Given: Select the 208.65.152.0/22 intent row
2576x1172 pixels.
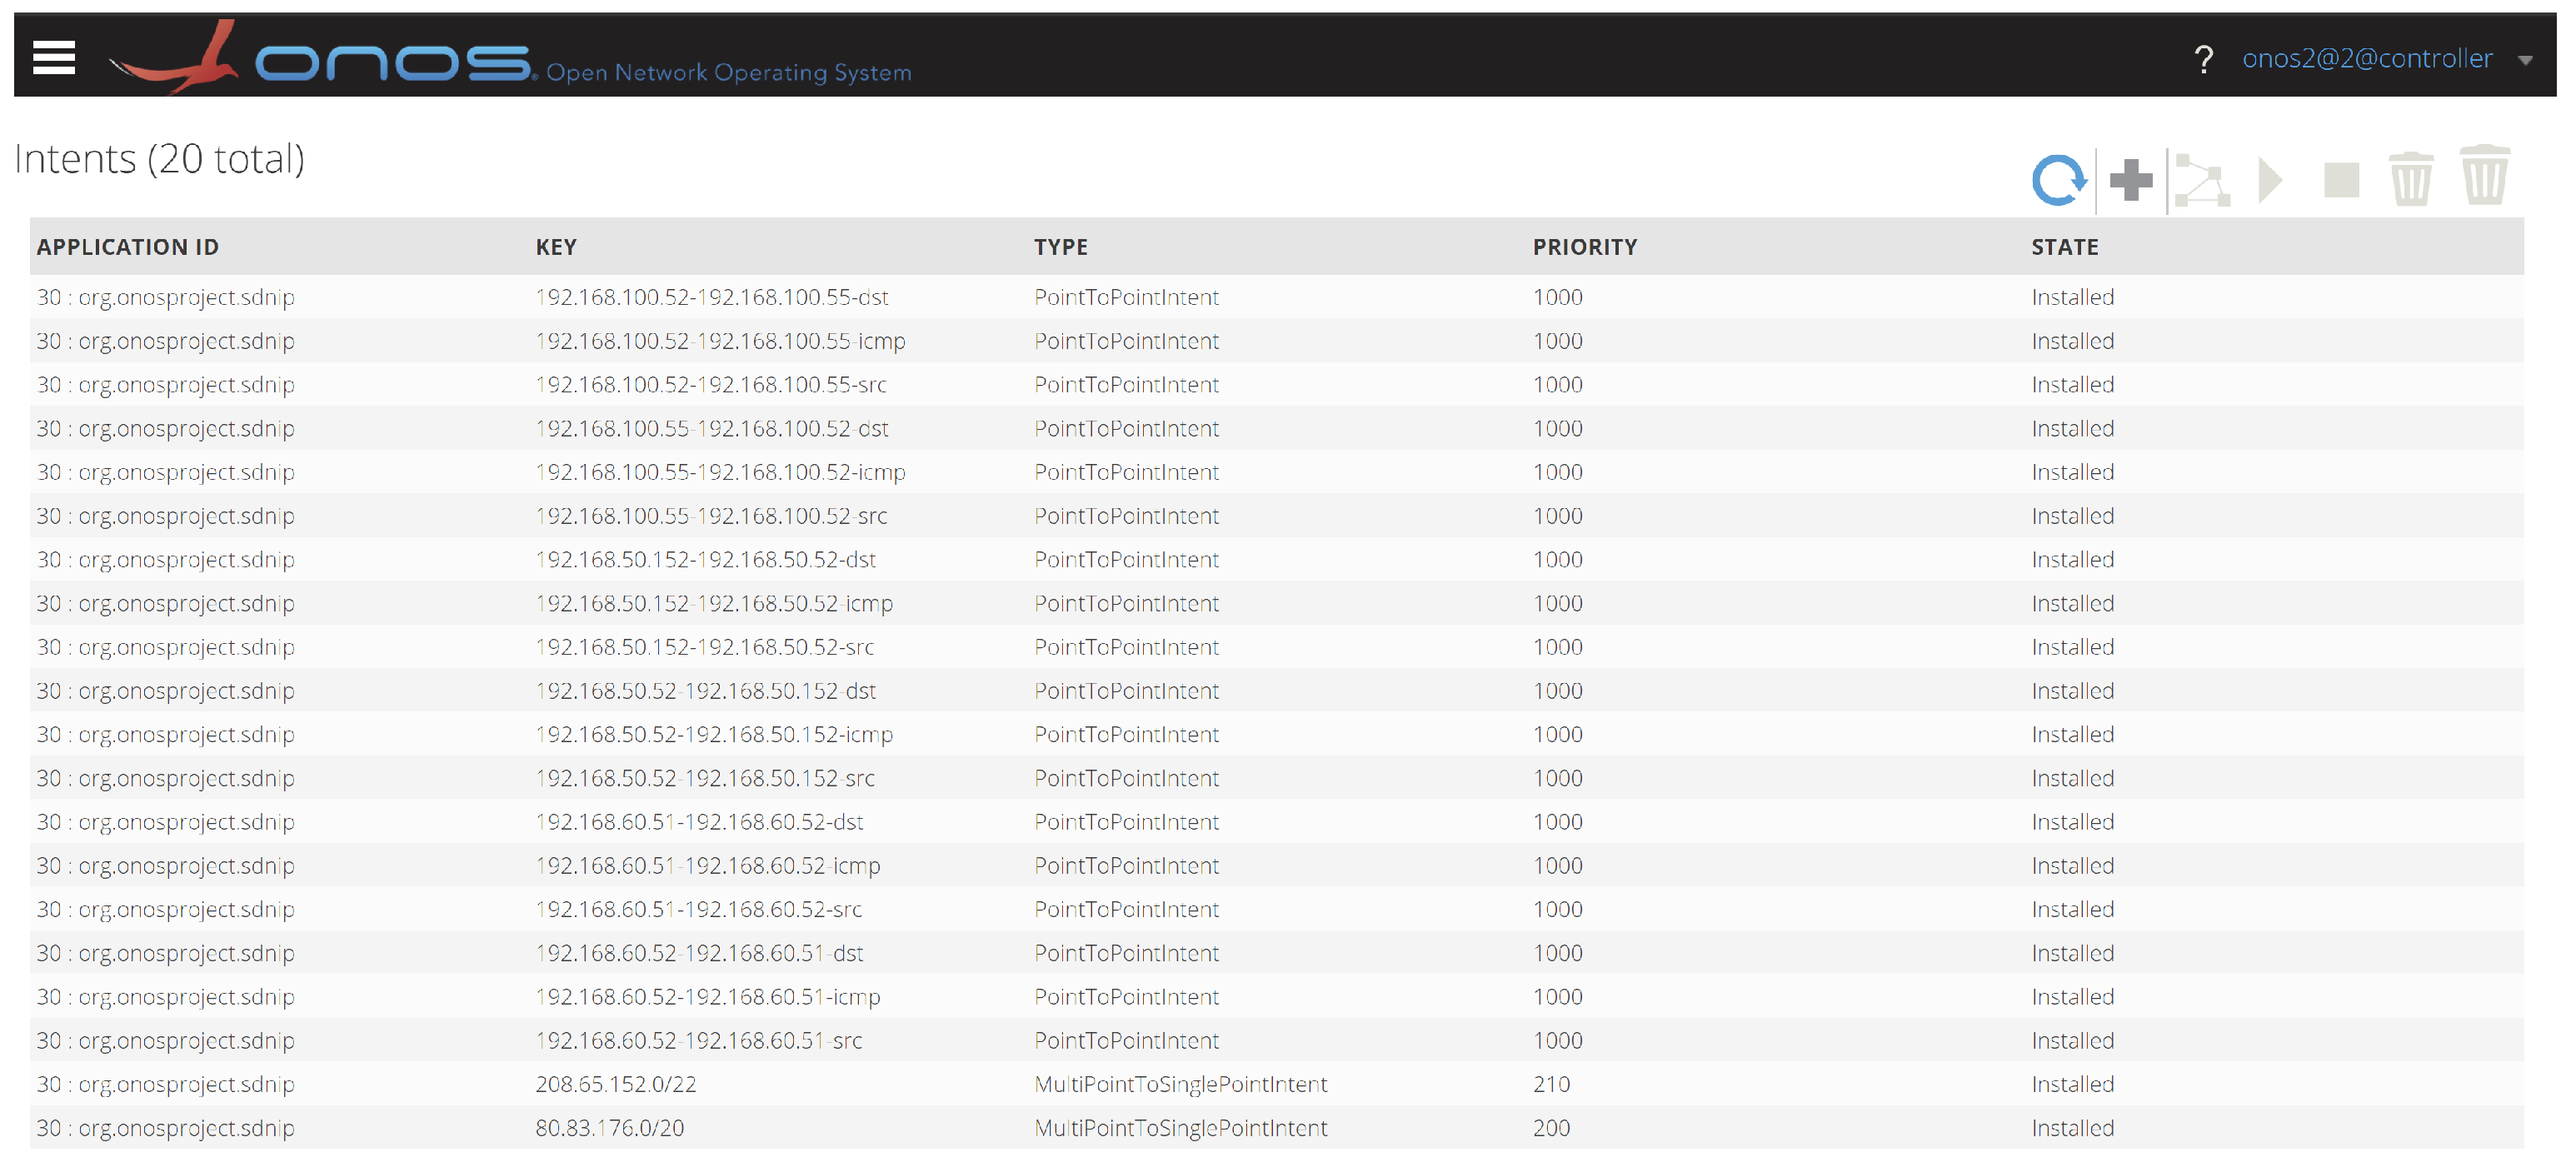Looking at the screenshot, I should click(x=616, y=1085).
